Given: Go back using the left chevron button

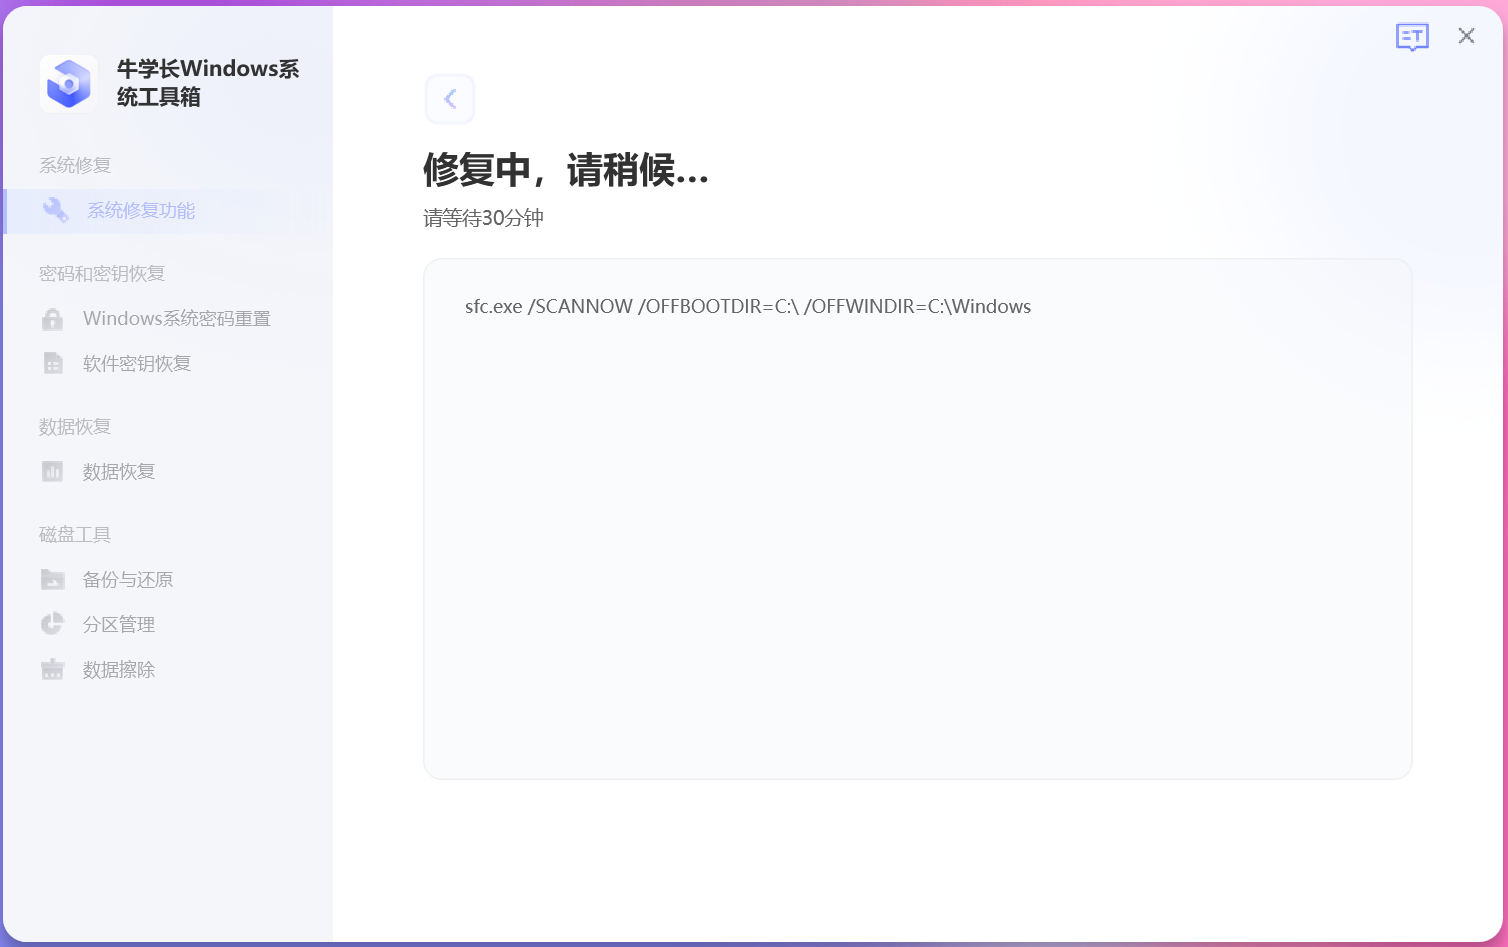Looking at the screenshot, I should pyautogui.click(x=450, y=99).
